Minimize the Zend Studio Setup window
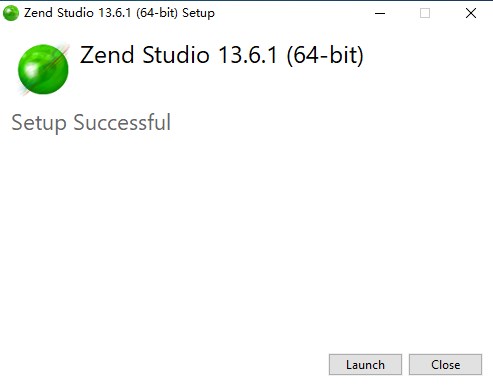 click(380, 13)
